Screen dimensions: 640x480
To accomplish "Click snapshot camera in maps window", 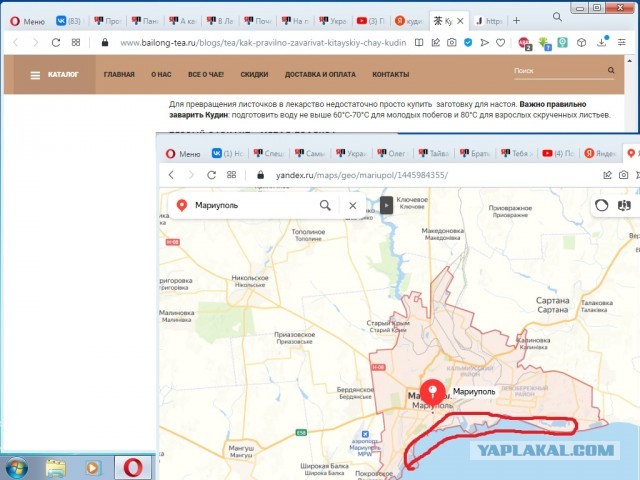I will coord(623,175).
